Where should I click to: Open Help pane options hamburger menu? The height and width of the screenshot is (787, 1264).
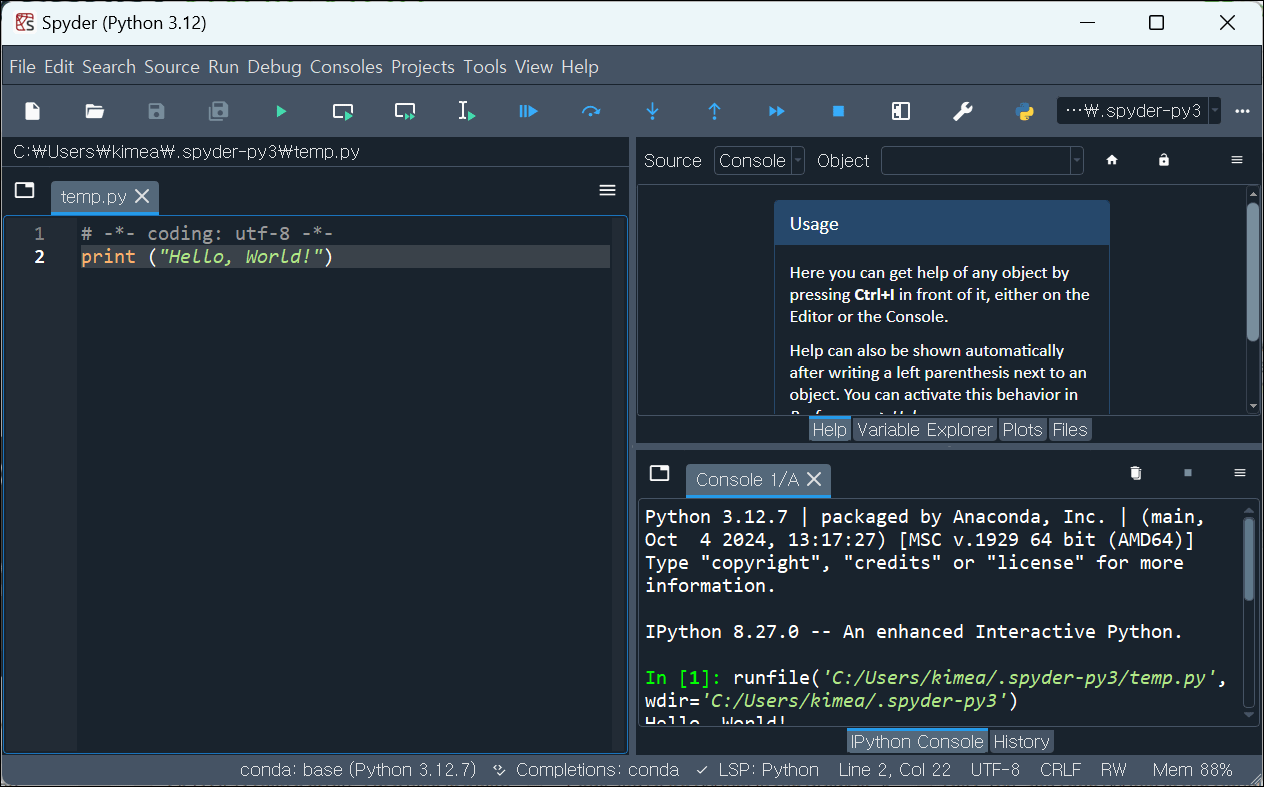(1237, 160)
